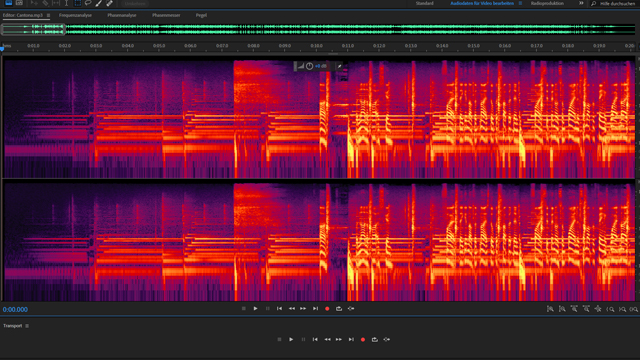Stop playback in the Transport panel
Screen dimensions: 640x360
click(279, 340)
